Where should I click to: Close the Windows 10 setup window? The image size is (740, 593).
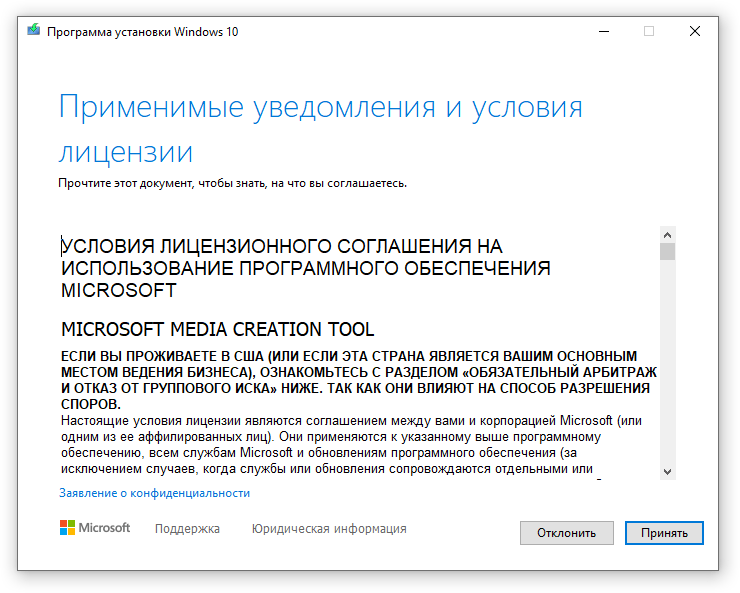[695, 32]
